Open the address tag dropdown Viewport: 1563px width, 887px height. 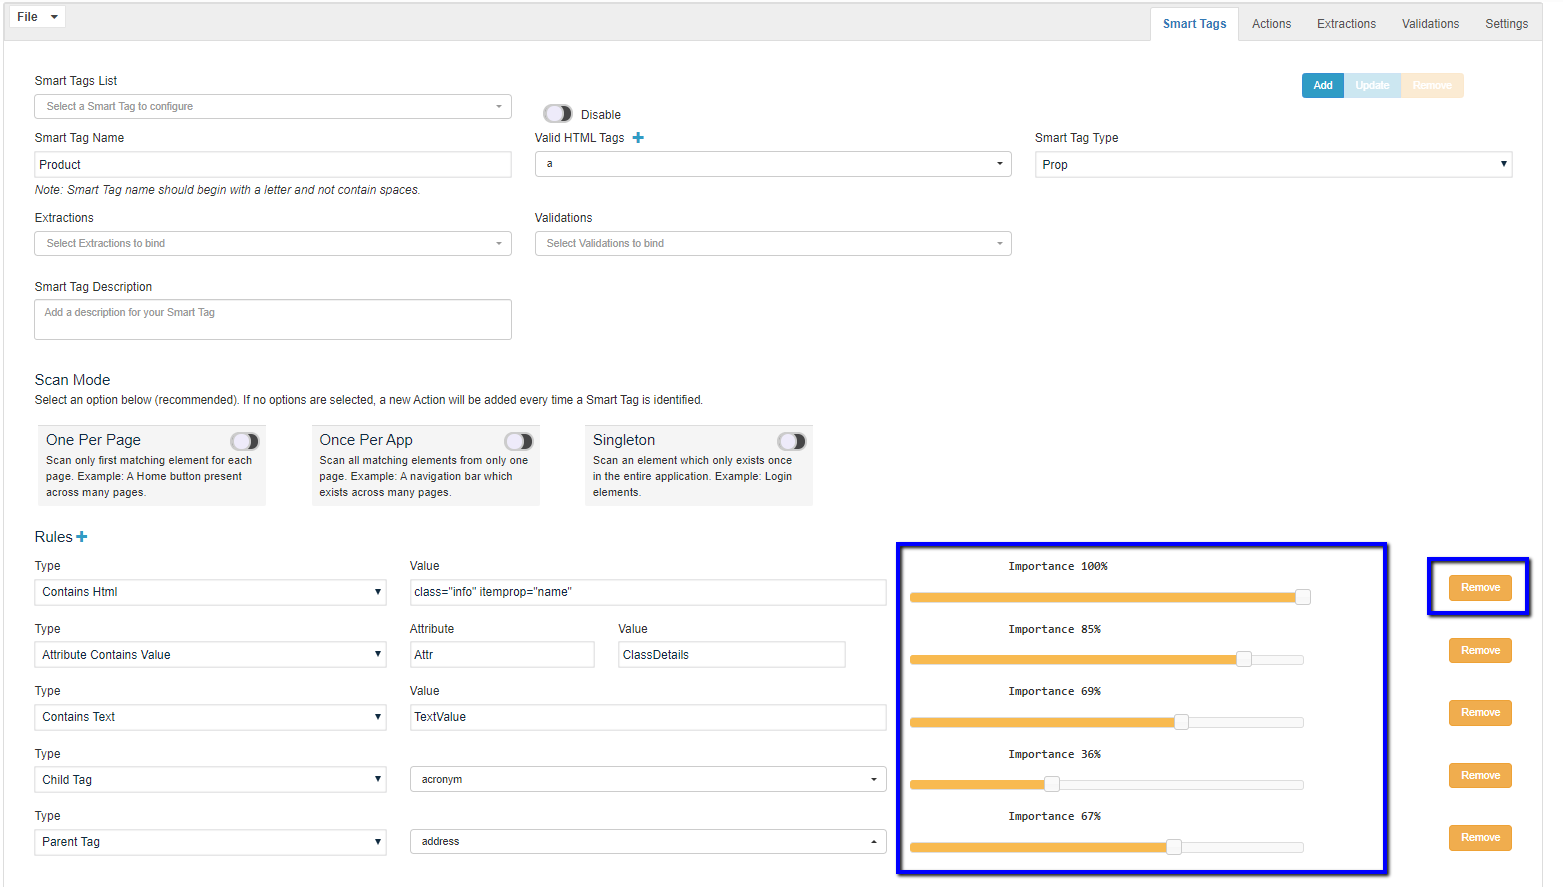(648, 841)
